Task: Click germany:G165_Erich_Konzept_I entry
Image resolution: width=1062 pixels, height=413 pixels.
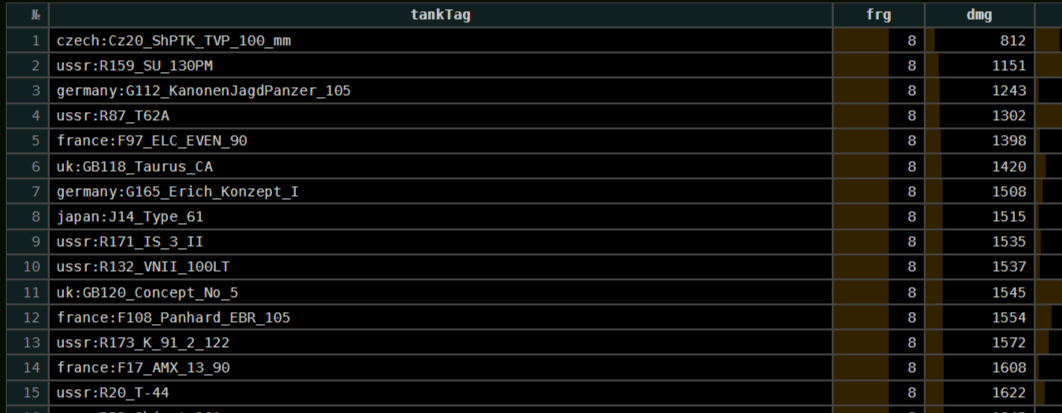Action: click(x=177, y=191)
